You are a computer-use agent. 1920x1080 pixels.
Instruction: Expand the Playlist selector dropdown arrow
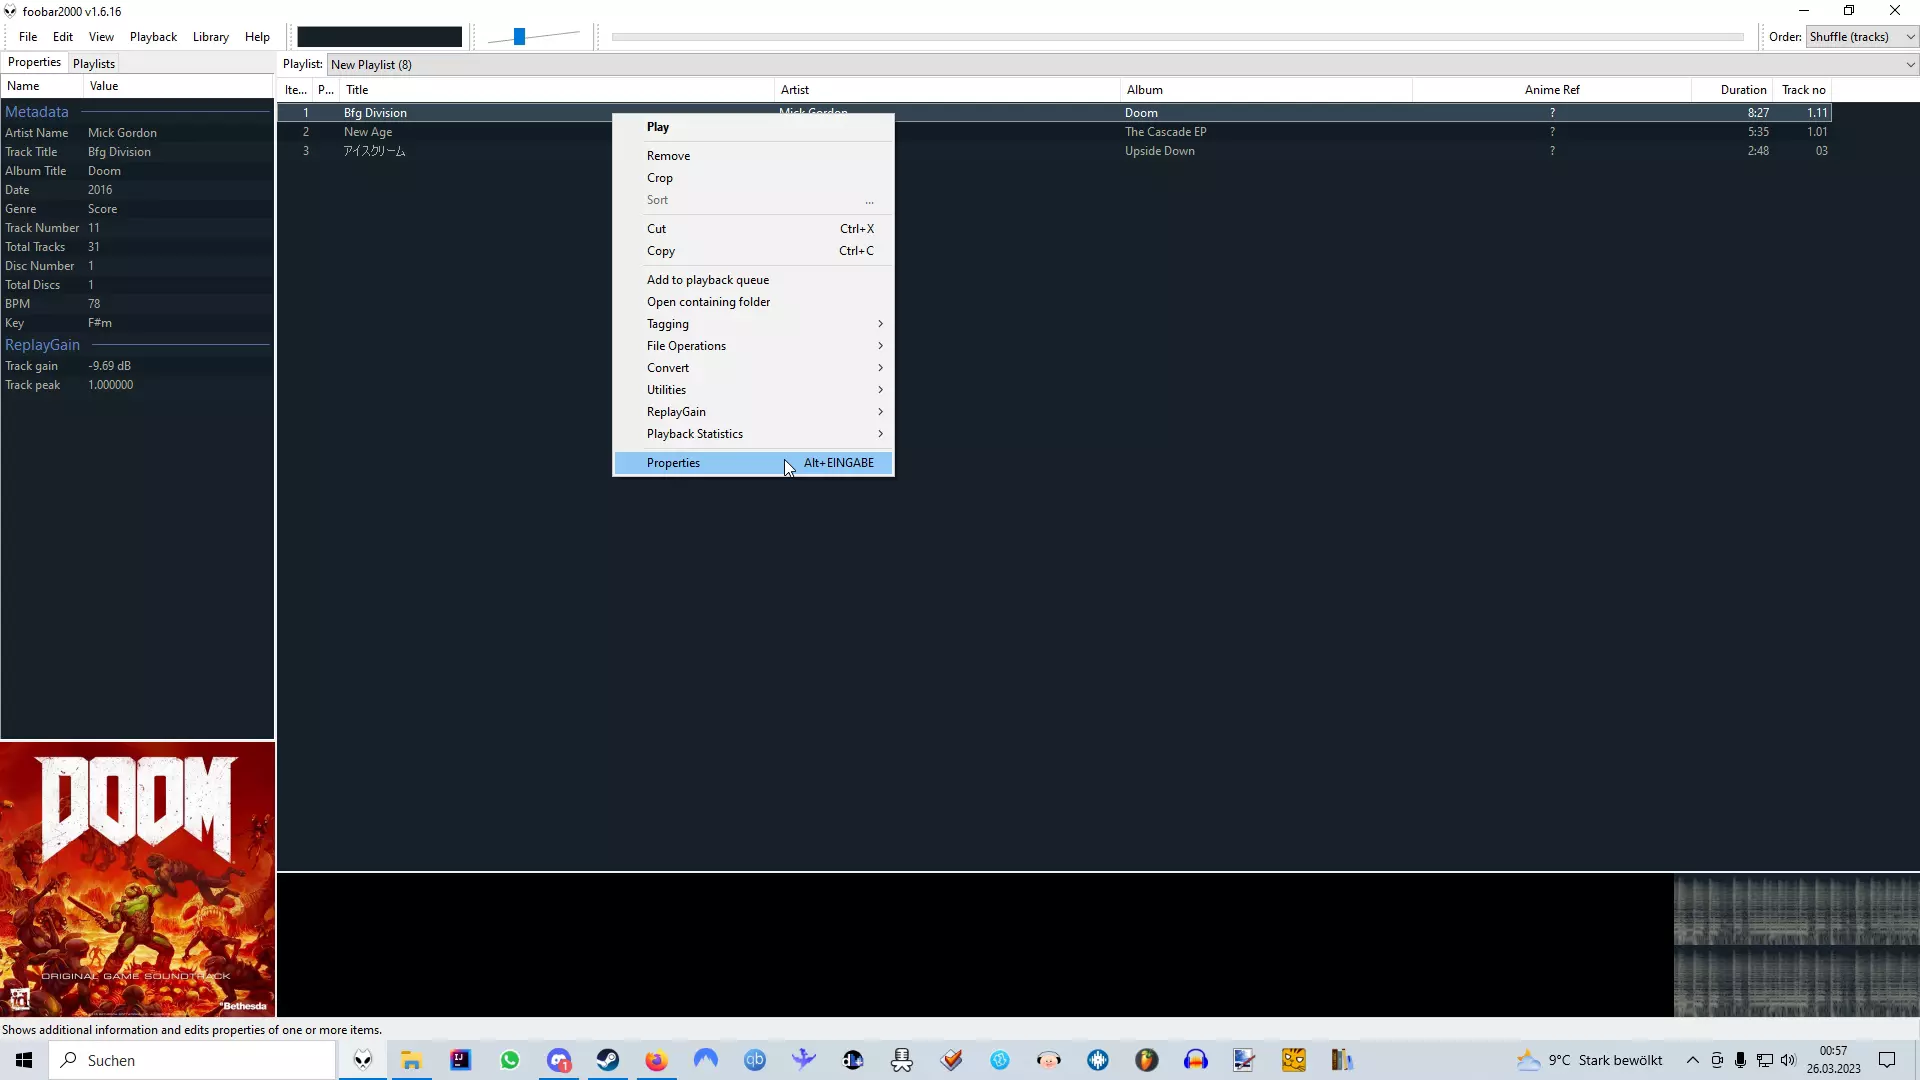click(1910, 65)
